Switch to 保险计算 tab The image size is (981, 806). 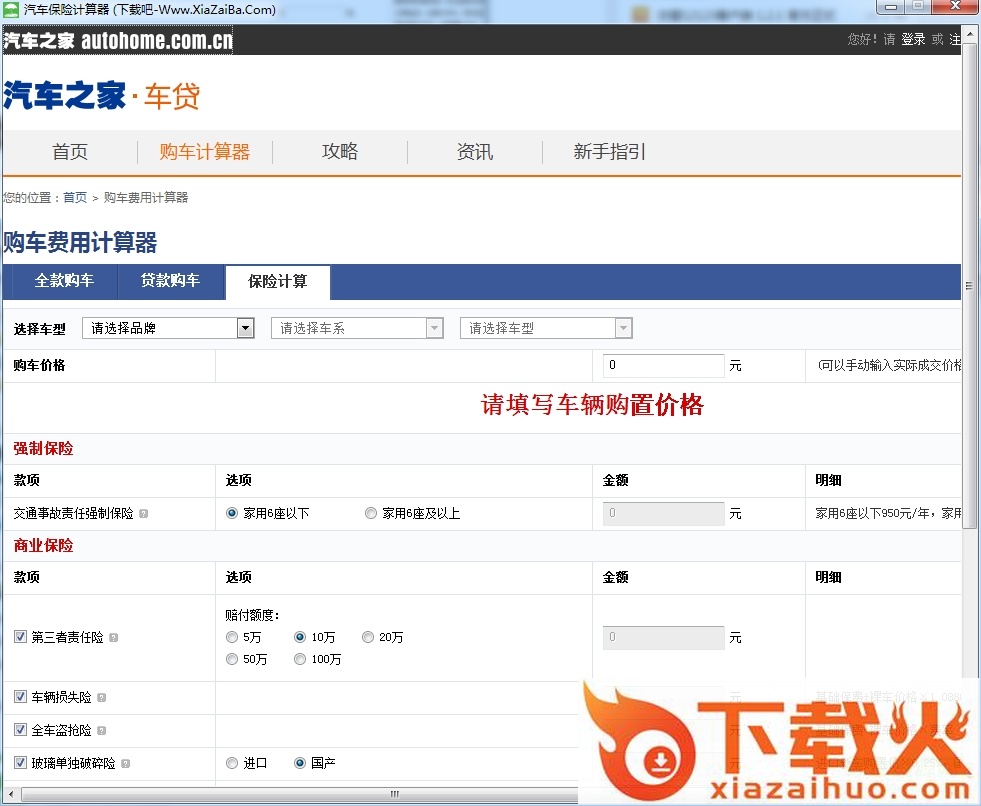[278, 282]
